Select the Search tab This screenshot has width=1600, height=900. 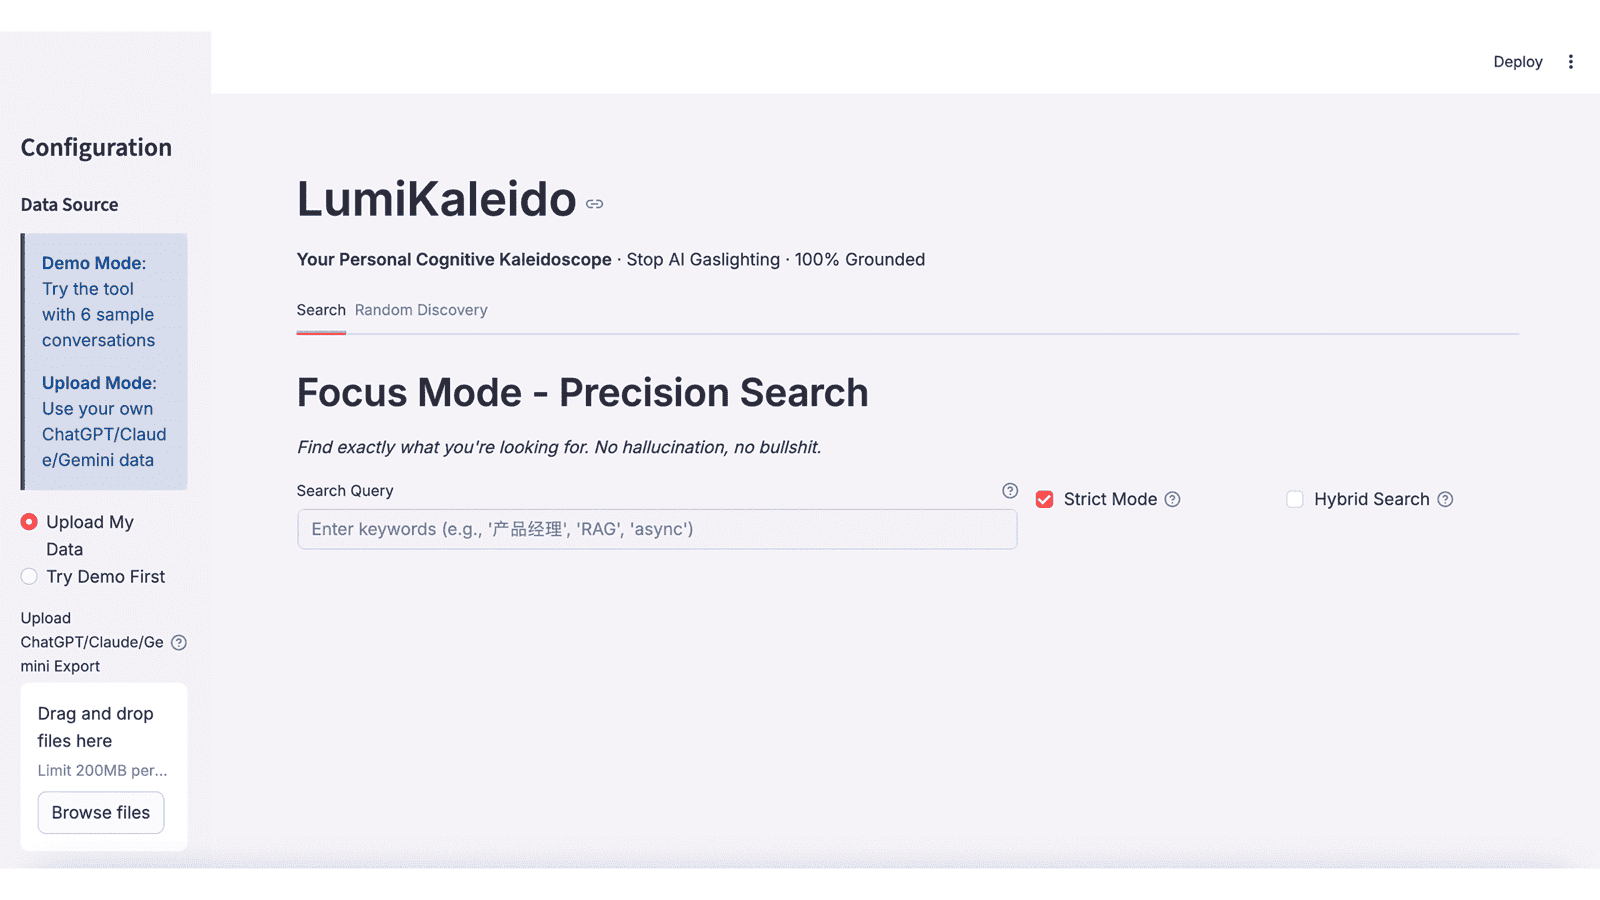click(320, 310)
